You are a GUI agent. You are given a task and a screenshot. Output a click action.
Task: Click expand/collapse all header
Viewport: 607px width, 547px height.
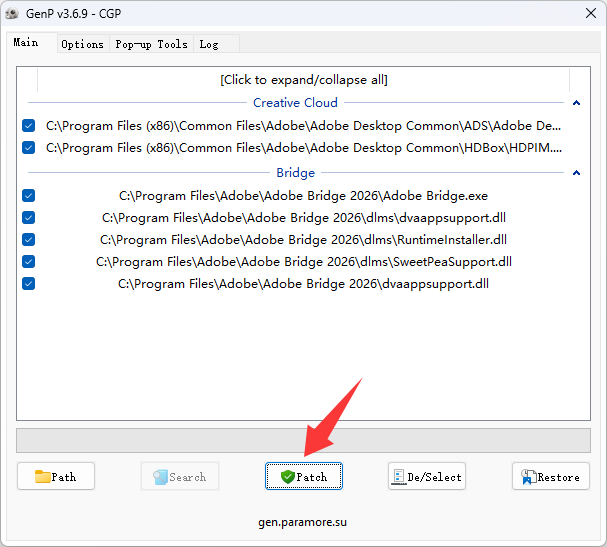(x=304, y=80)
